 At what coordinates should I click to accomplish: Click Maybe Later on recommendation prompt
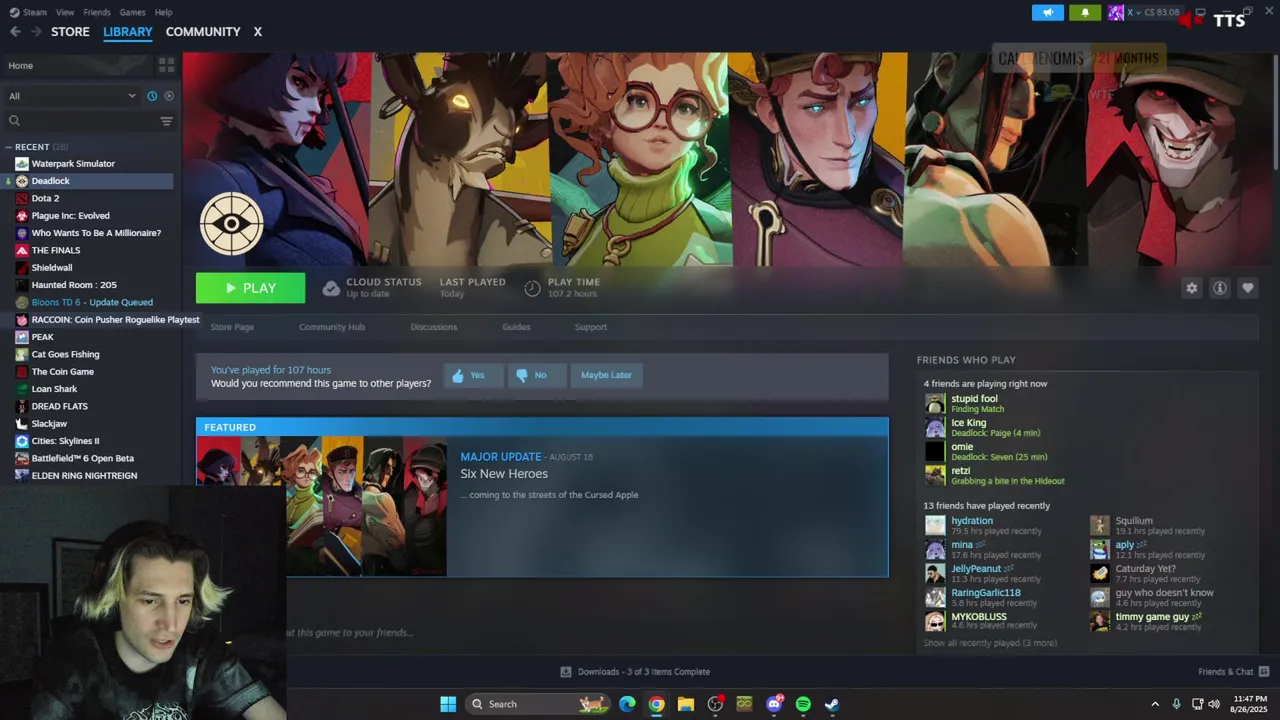click(606, 375)
